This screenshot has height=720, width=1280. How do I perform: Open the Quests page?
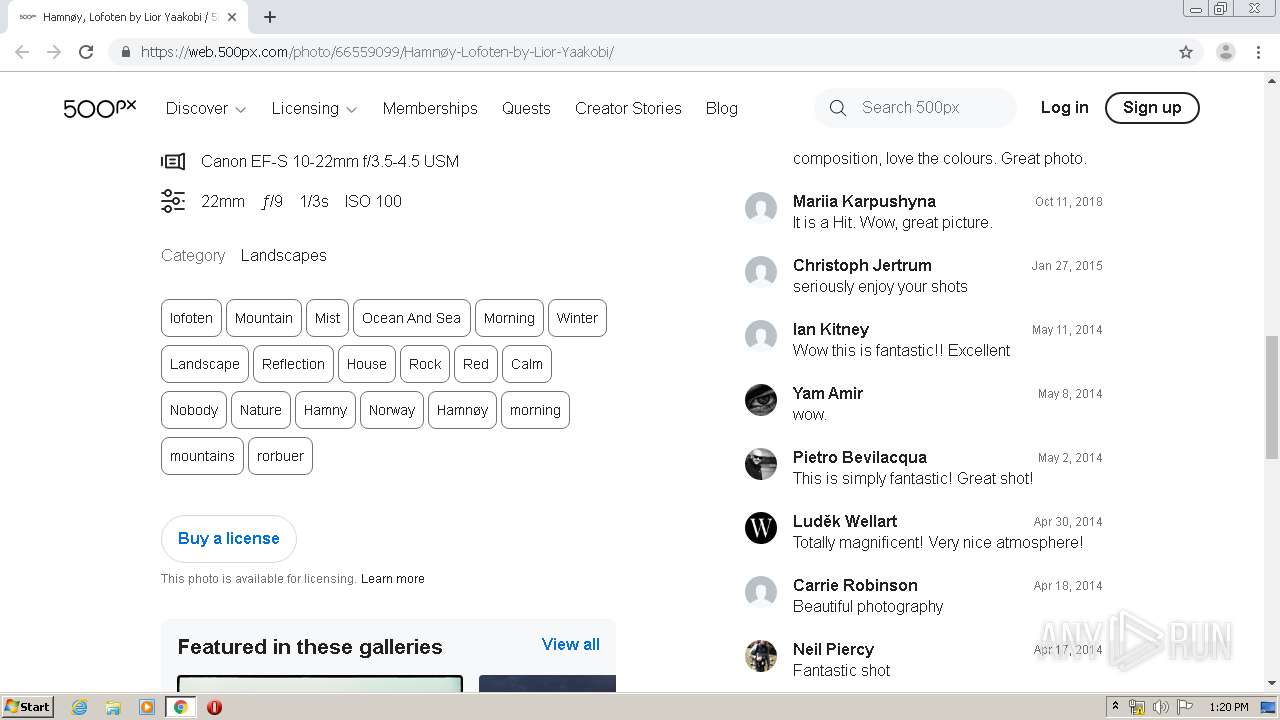click(x=526, y=108)
